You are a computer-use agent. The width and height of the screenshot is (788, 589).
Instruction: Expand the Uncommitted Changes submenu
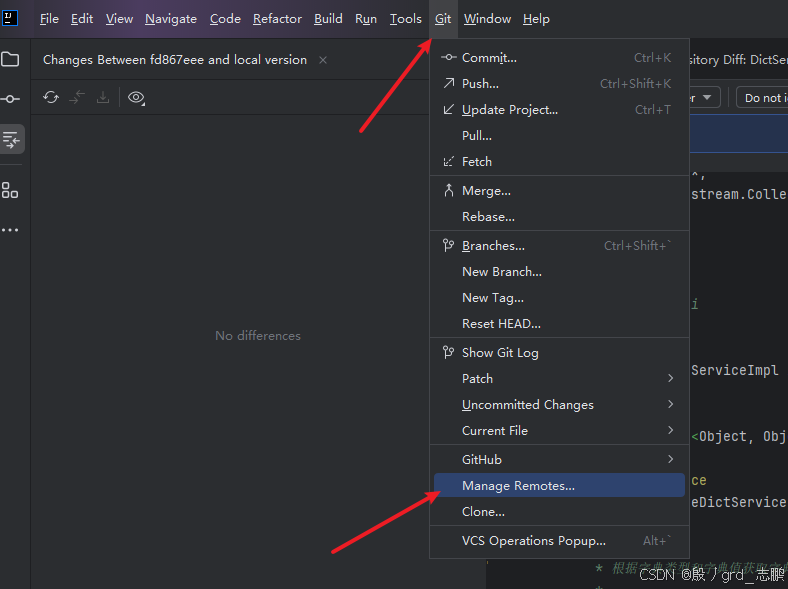(x=559, y=405)
